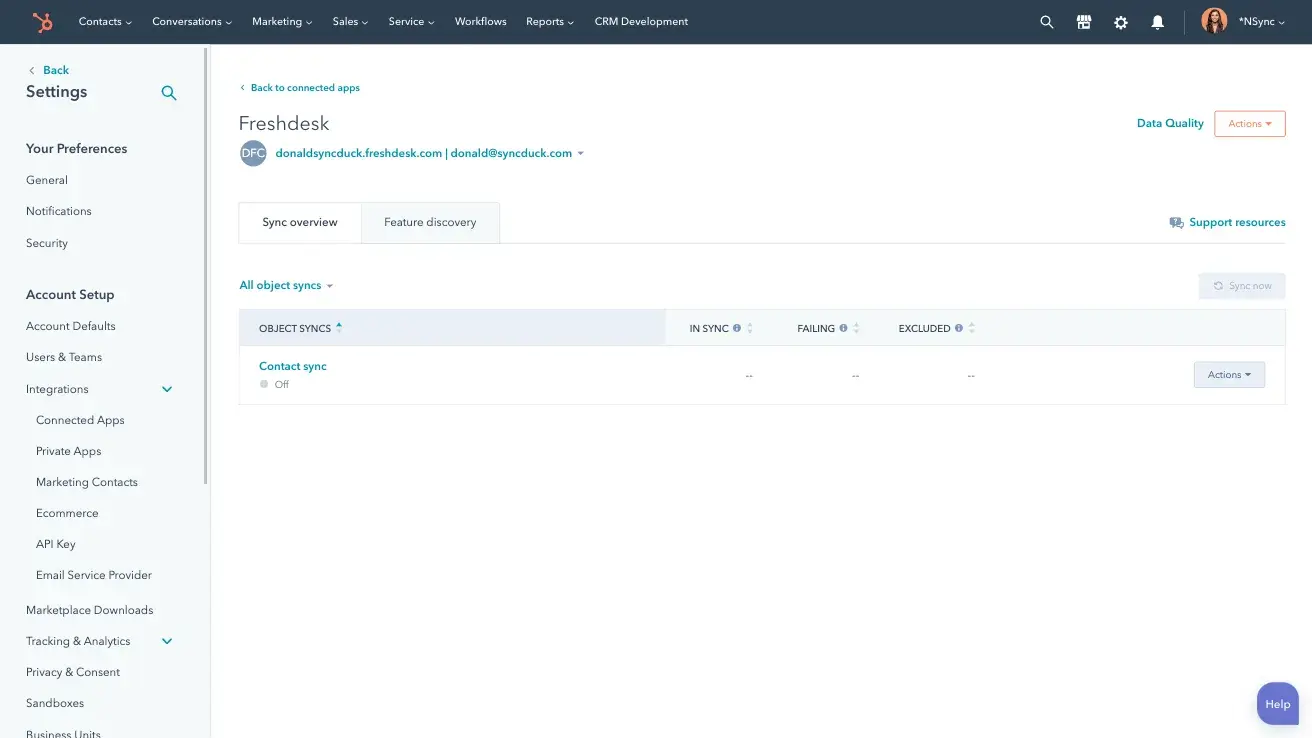Click the HubSpot sprocket logo

click(41, 21)
